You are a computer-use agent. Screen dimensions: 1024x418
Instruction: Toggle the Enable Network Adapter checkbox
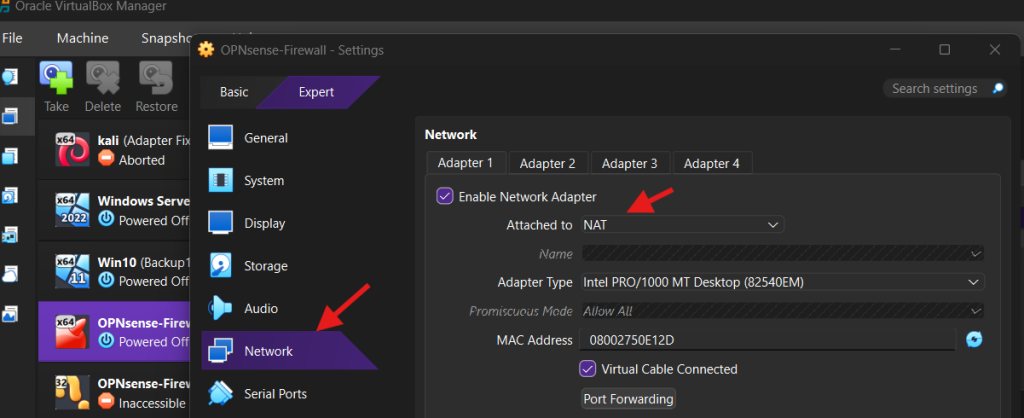[445, 197]
